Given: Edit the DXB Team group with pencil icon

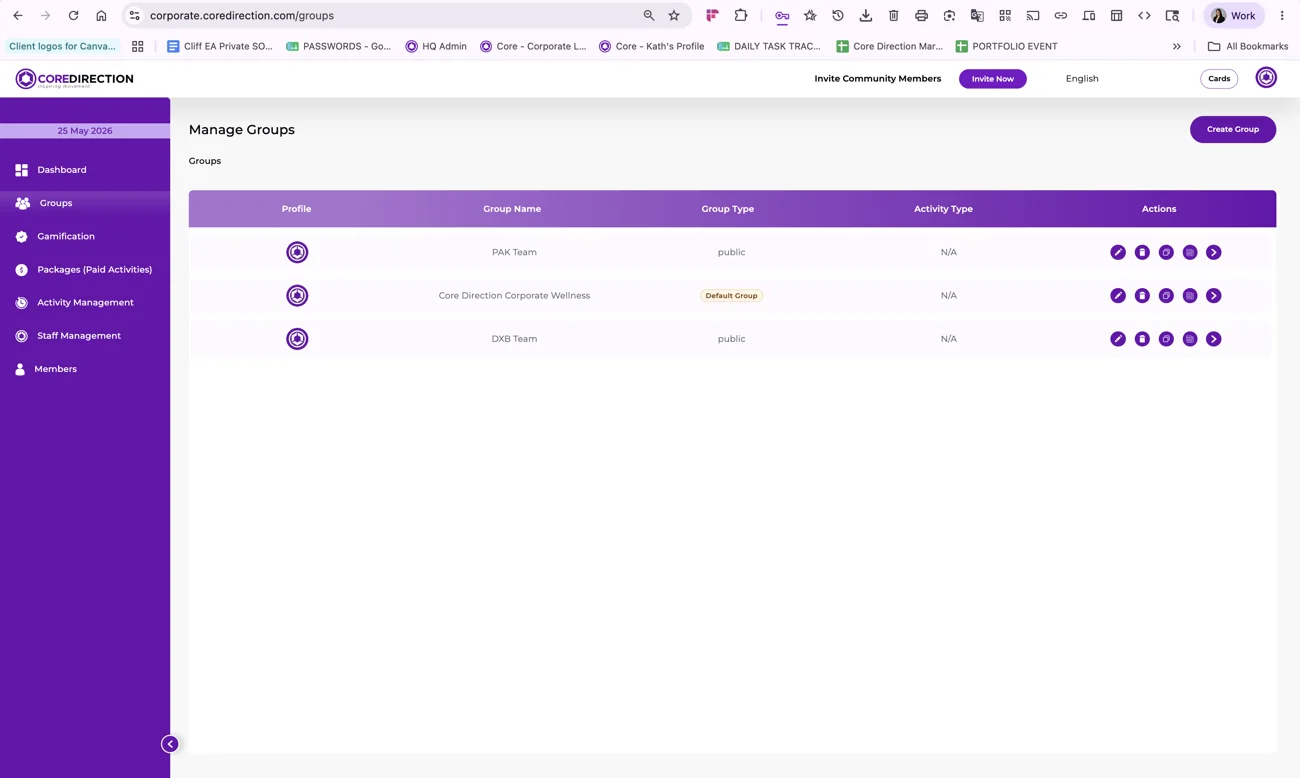Looking at the screenshot, I should pyautogui.click(x=1118, y=339).
